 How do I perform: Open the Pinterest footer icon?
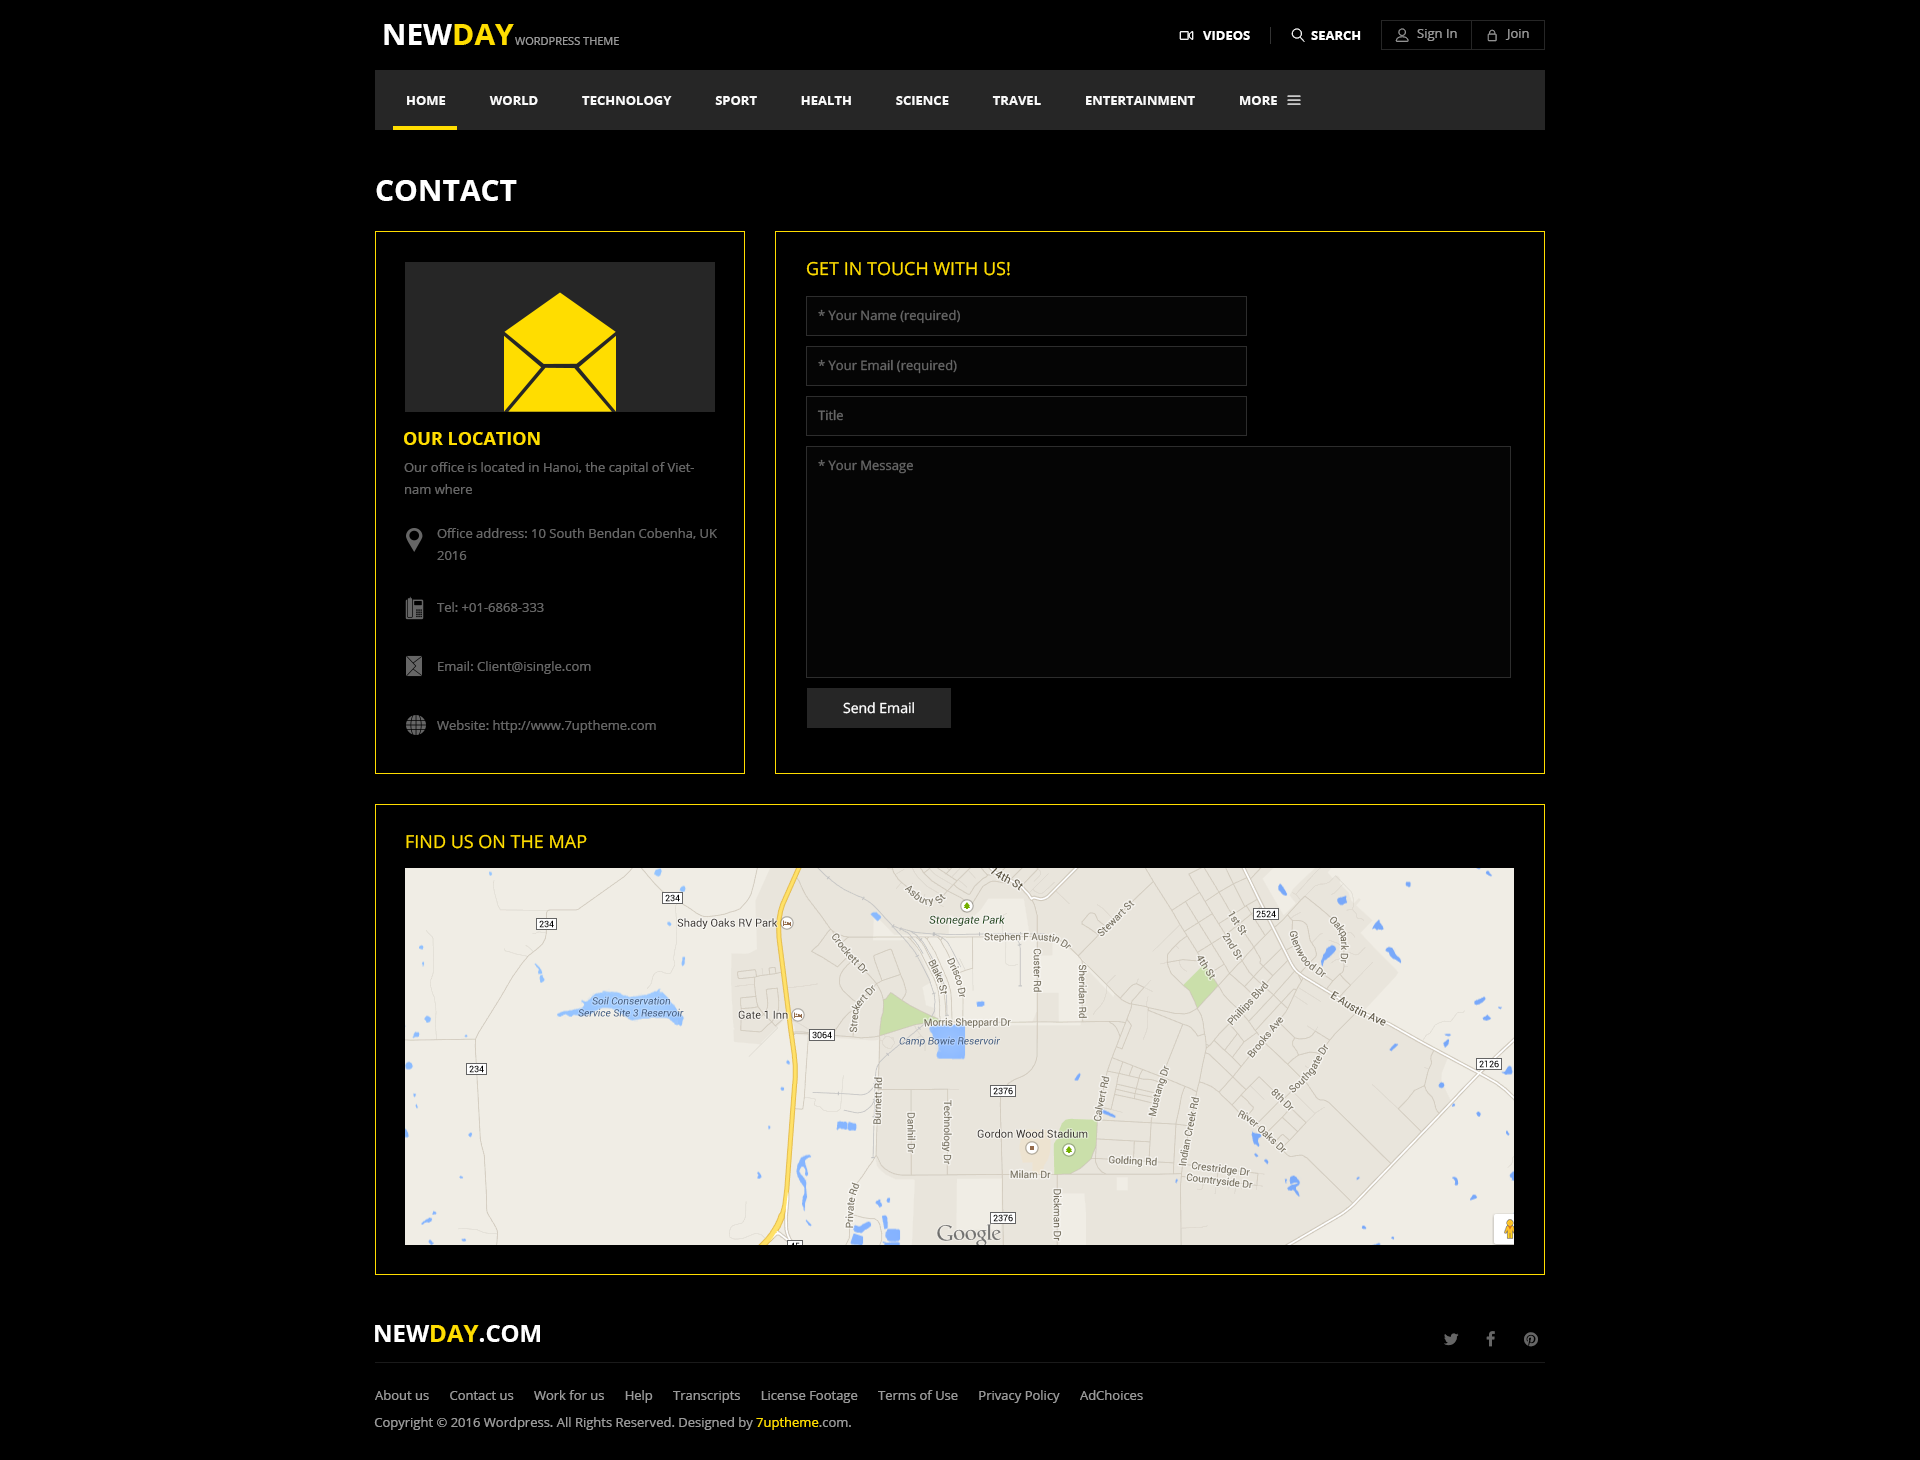coord(1530,1339)
